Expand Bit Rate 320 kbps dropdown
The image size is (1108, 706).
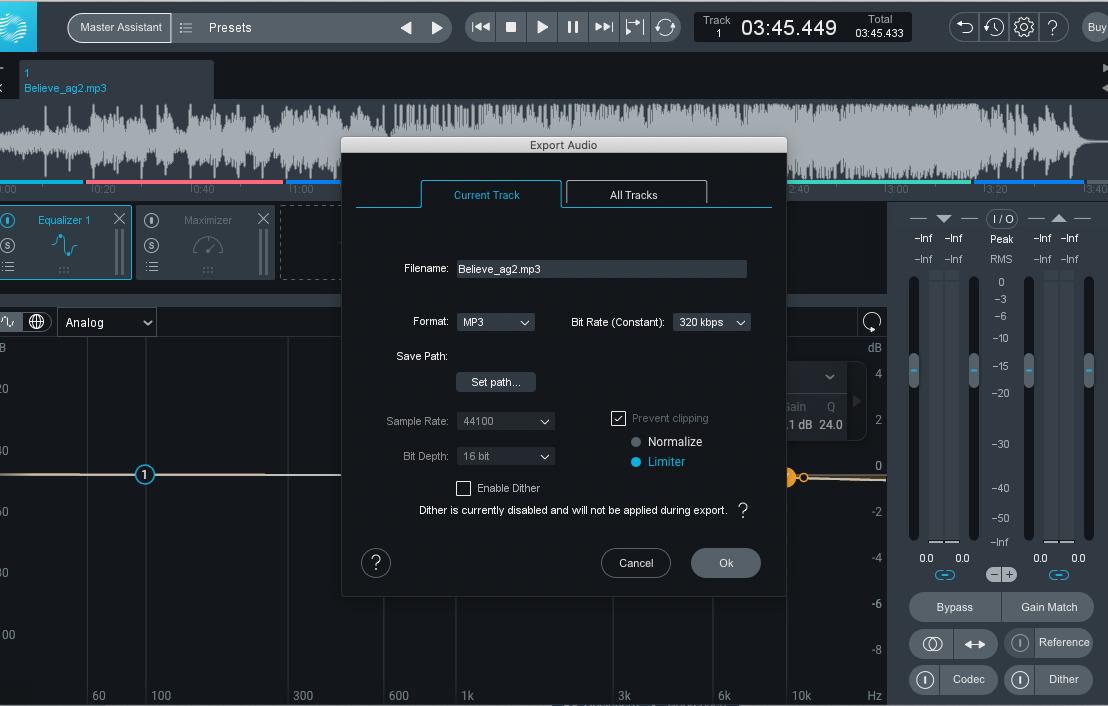pyautogui.click(x=711, y=322)
